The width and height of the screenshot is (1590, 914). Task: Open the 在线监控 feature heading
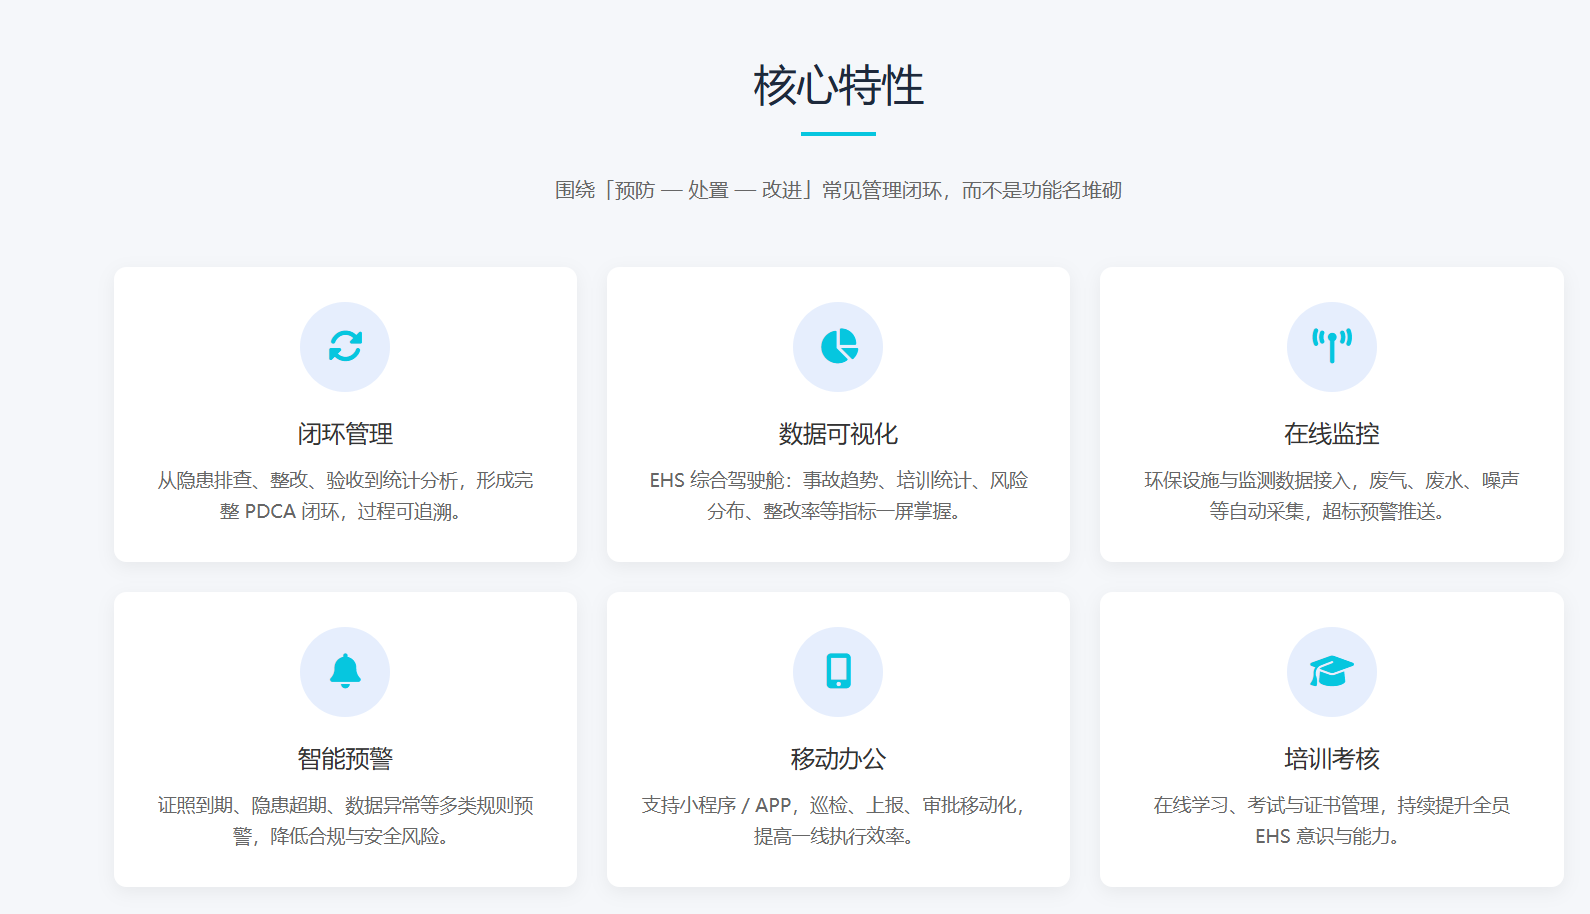click(1331, 434)
